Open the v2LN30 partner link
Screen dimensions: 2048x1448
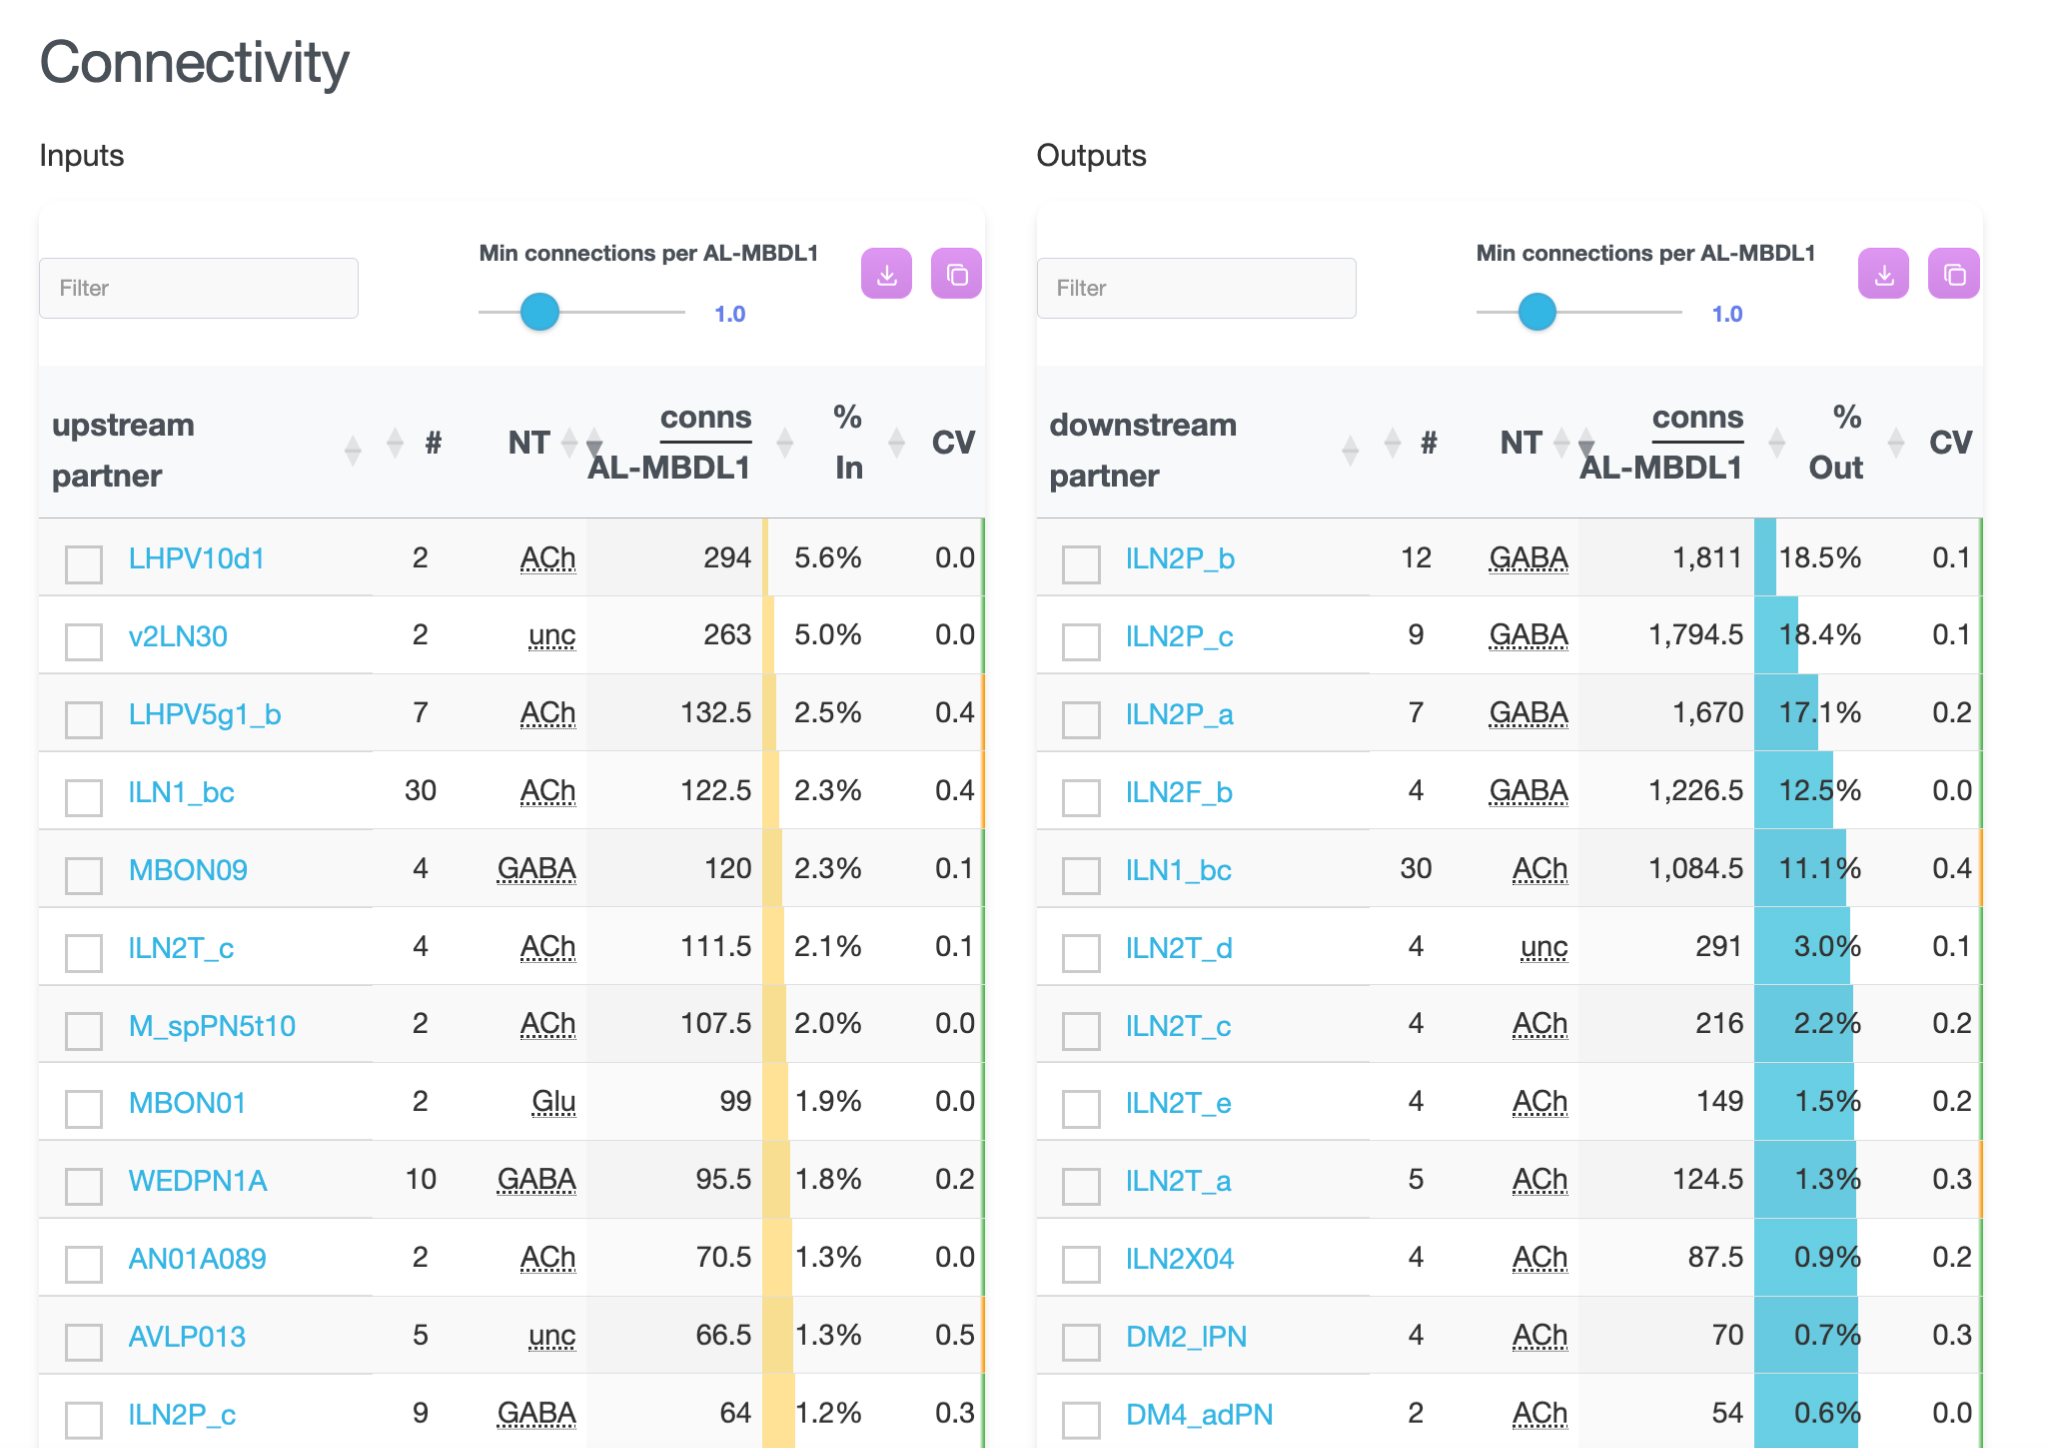(x=178, y=636)
